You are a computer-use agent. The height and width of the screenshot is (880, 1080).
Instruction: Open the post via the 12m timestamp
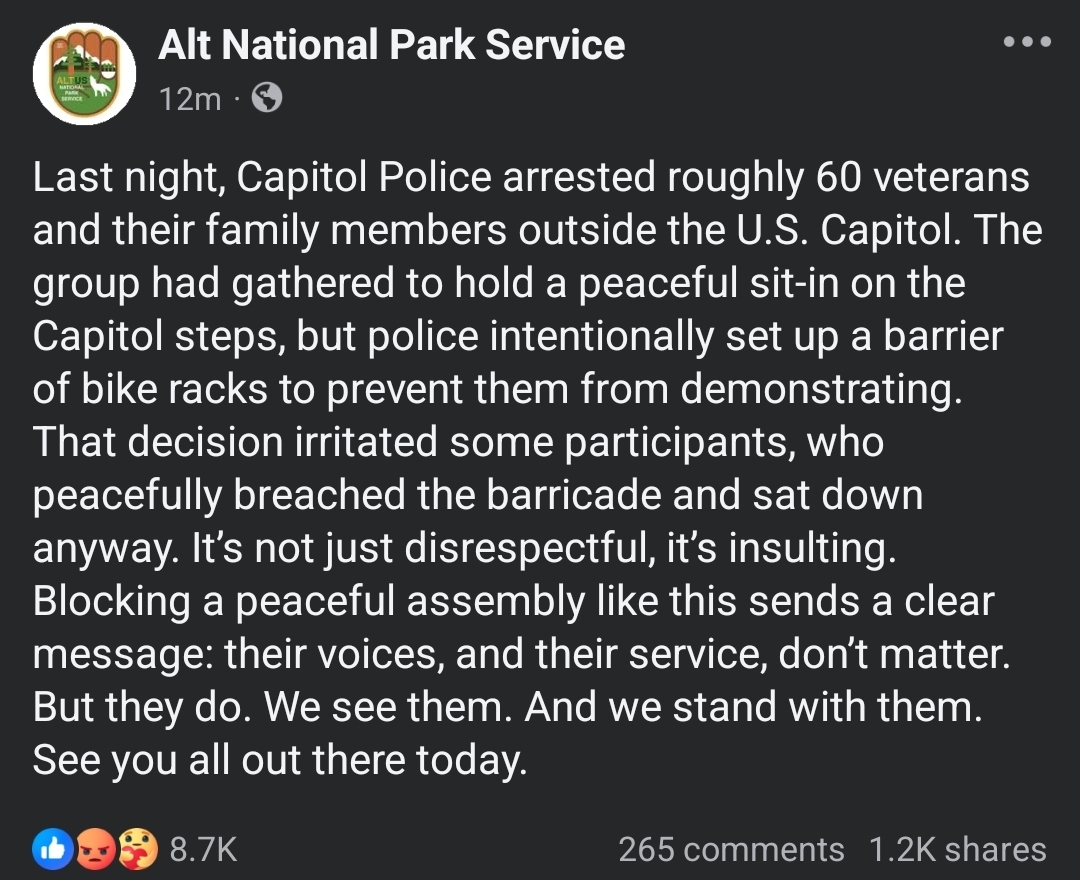[190, 99]
